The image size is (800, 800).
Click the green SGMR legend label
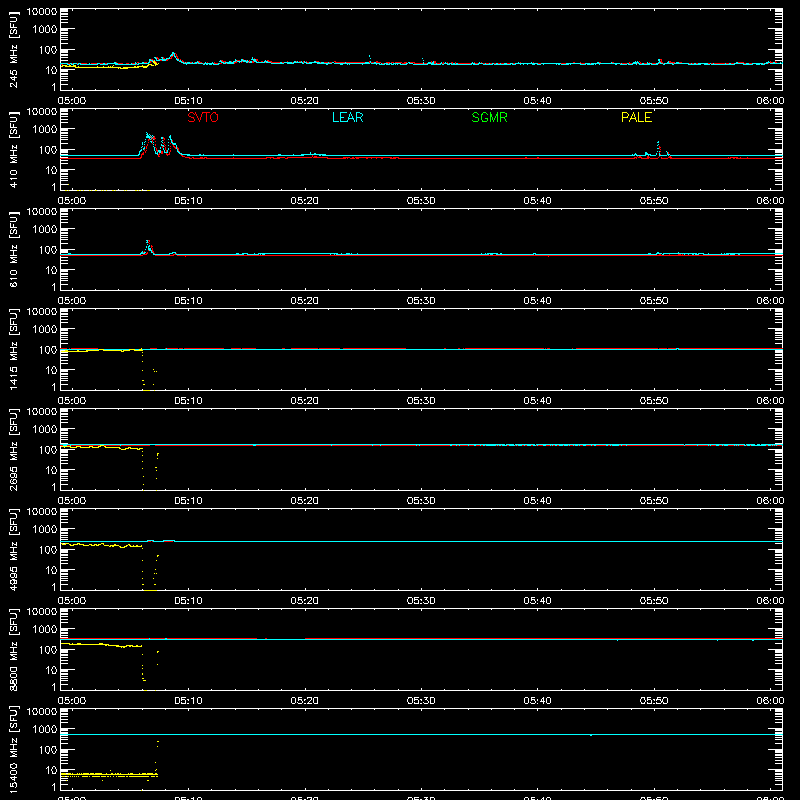coord(489,117)
